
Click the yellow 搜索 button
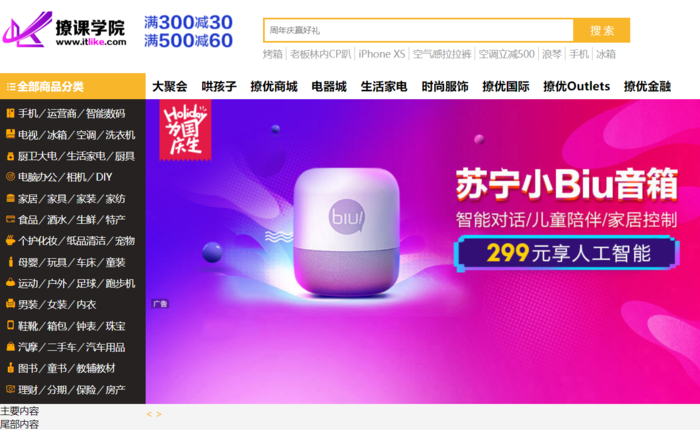tap(602, 30)
